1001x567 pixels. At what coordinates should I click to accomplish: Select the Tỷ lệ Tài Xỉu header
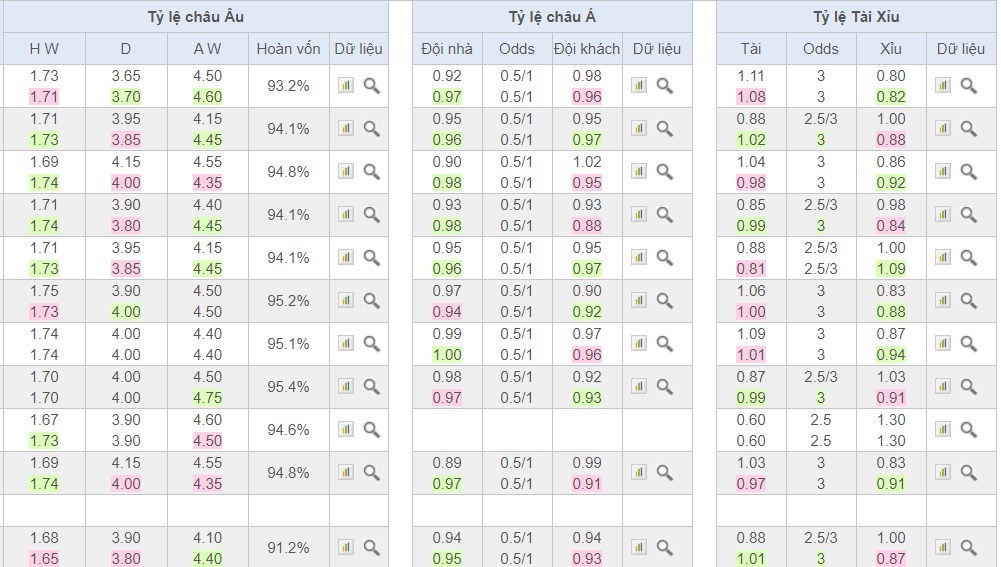[x=856, y=16]
